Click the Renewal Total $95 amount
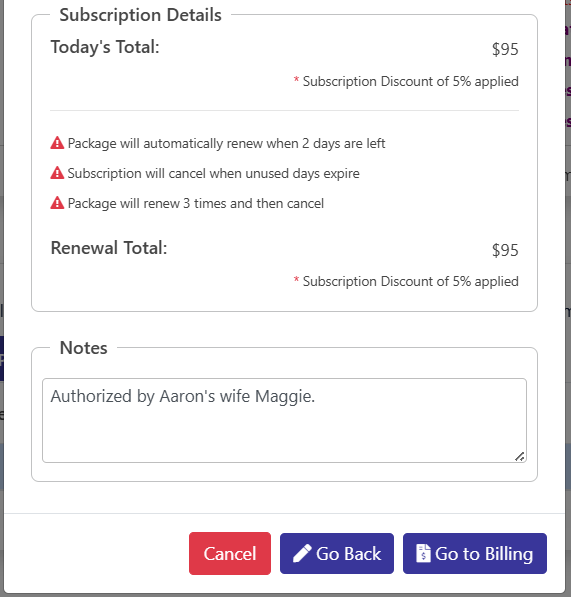Image resolution: width=571 pixels, height=597 pixels. 505,250
